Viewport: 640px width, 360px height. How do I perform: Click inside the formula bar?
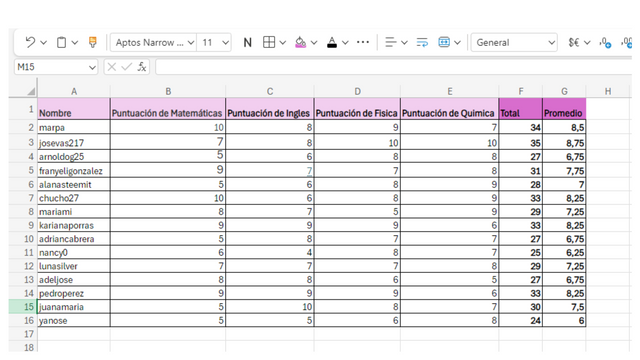coord(393,67)
